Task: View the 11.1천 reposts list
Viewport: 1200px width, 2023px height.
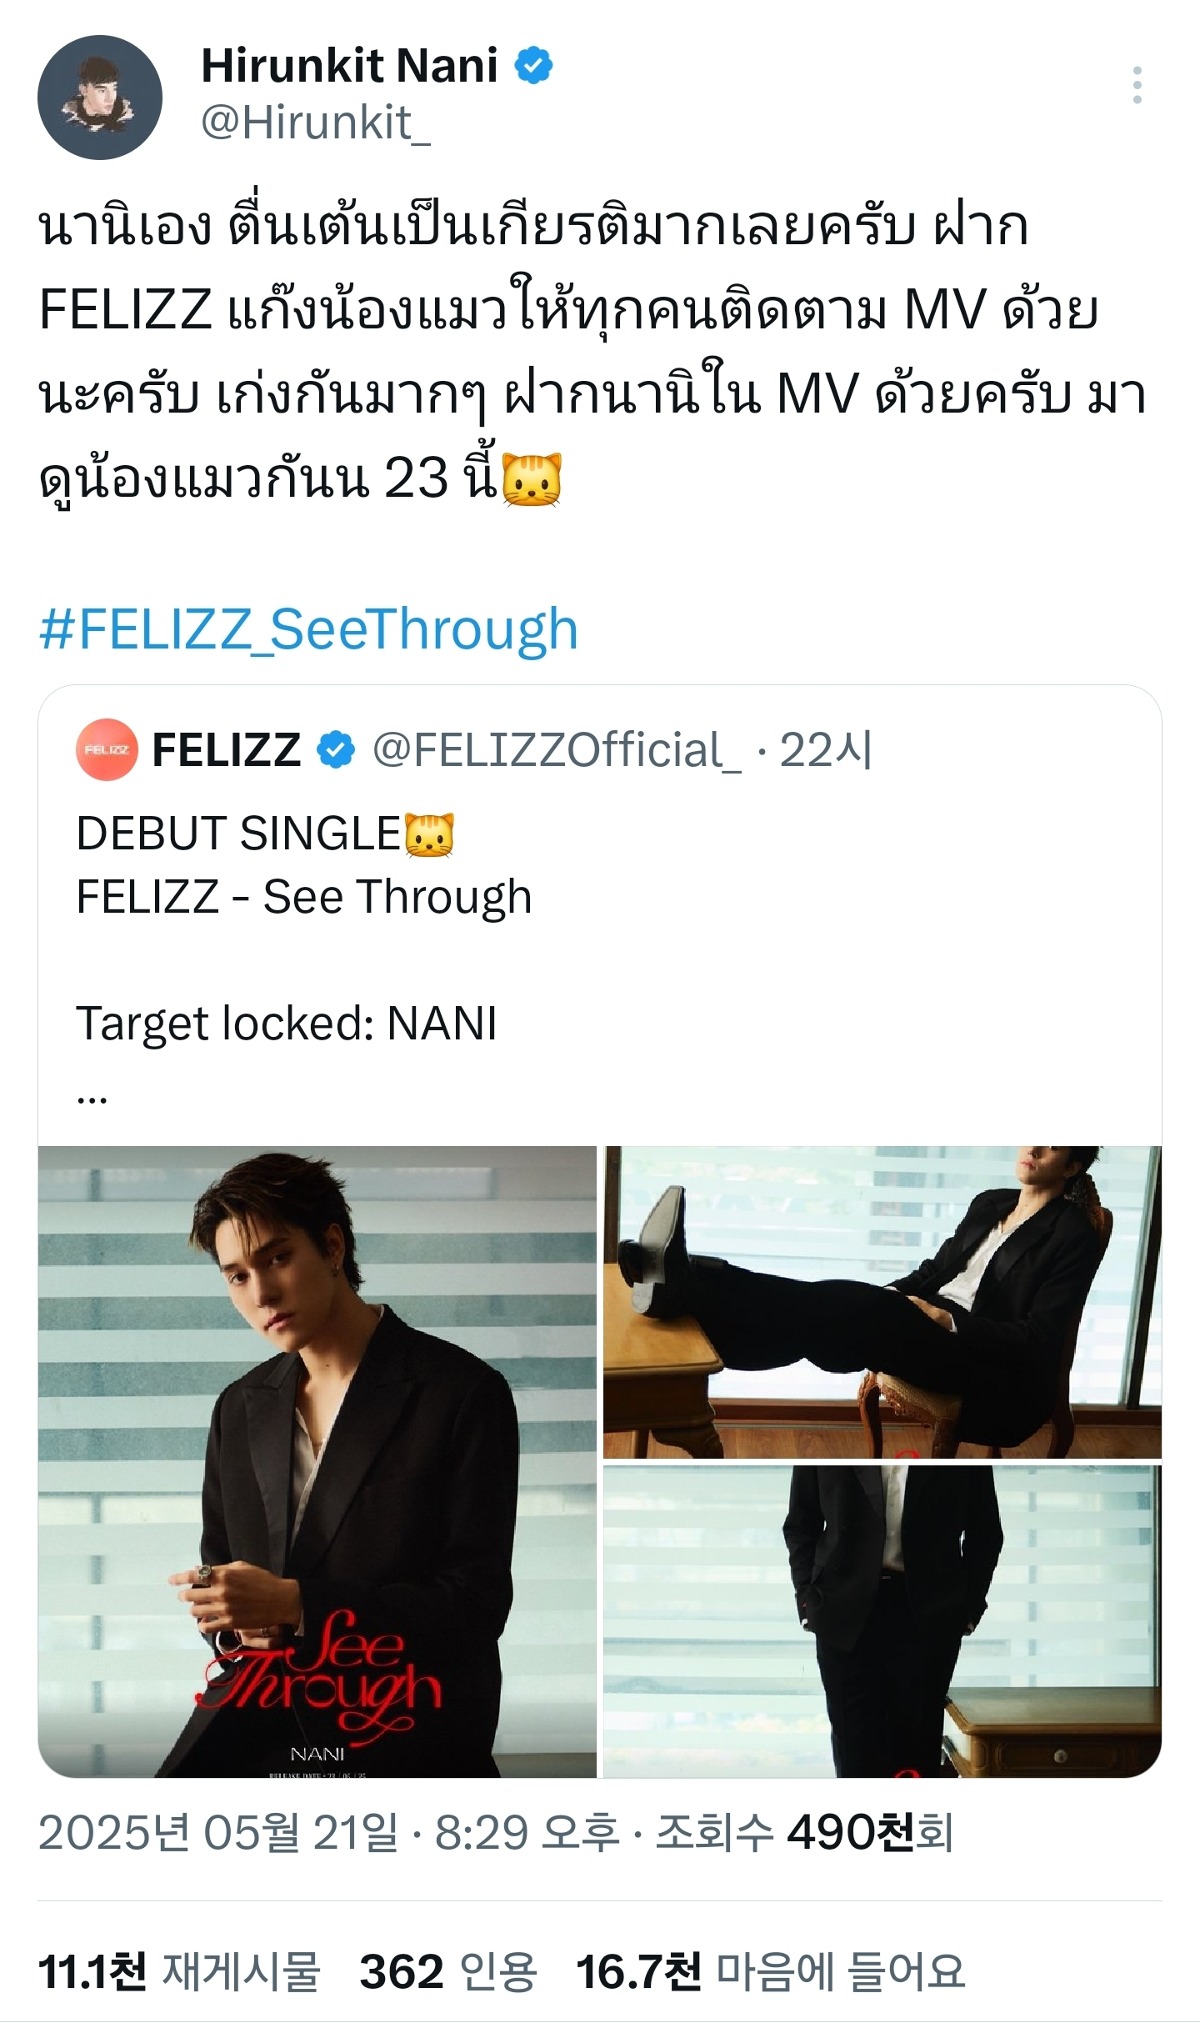Action: click(x=178, y=1971)
